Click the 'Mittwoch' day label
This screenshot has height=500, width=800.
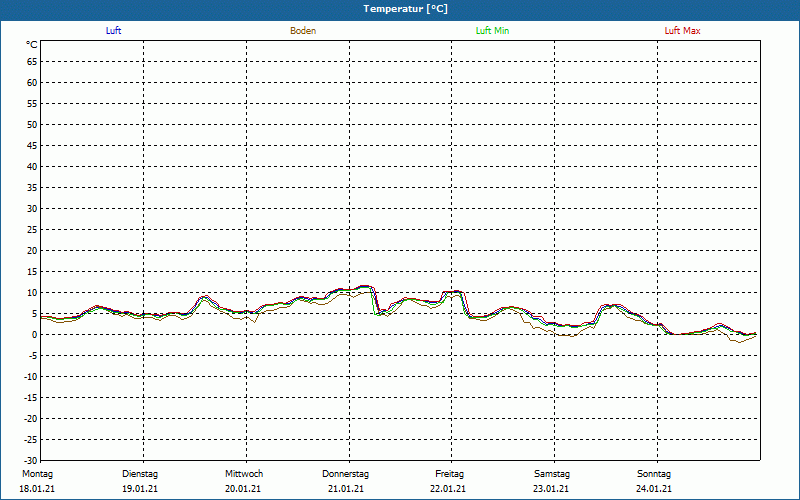click(244, 474)
